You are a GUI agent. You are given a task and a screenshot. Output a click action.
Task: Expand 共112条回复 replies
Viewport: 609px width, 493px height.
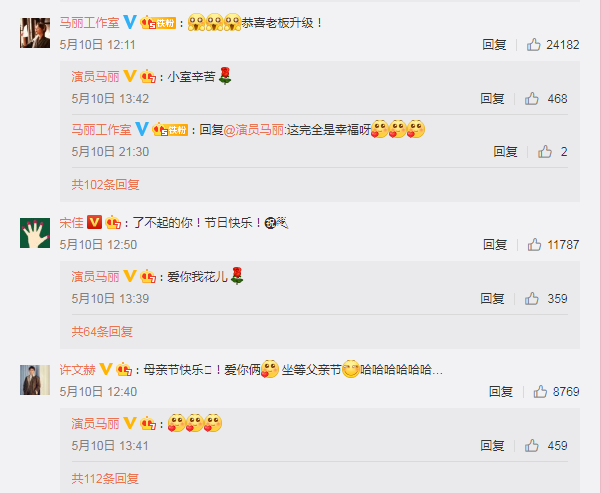click(105, 479)
